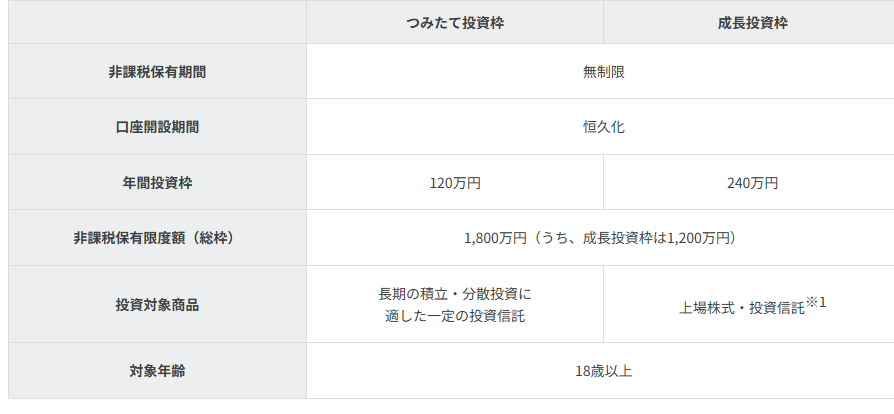Select the 適した一定の投資信託 text line
Viewport: 894px width, 414px height.
[454, 317]
